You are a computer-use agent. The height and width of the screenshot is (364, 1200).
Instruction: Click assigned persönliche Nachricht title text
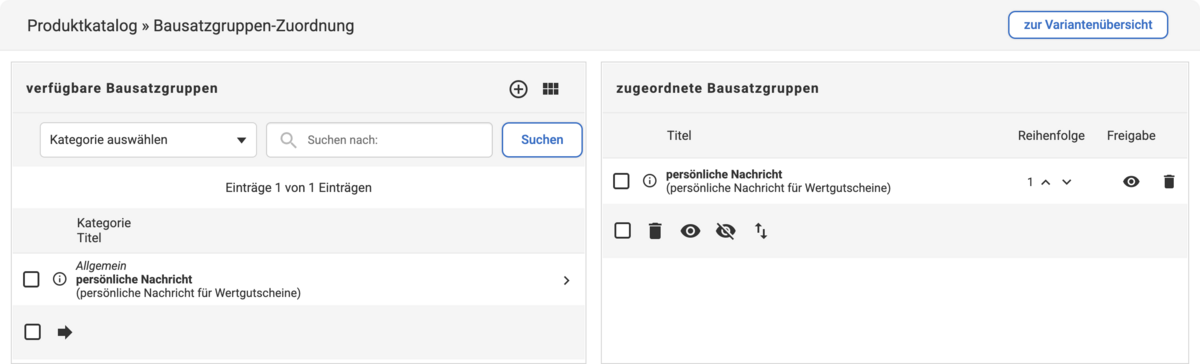coord(724,175)
